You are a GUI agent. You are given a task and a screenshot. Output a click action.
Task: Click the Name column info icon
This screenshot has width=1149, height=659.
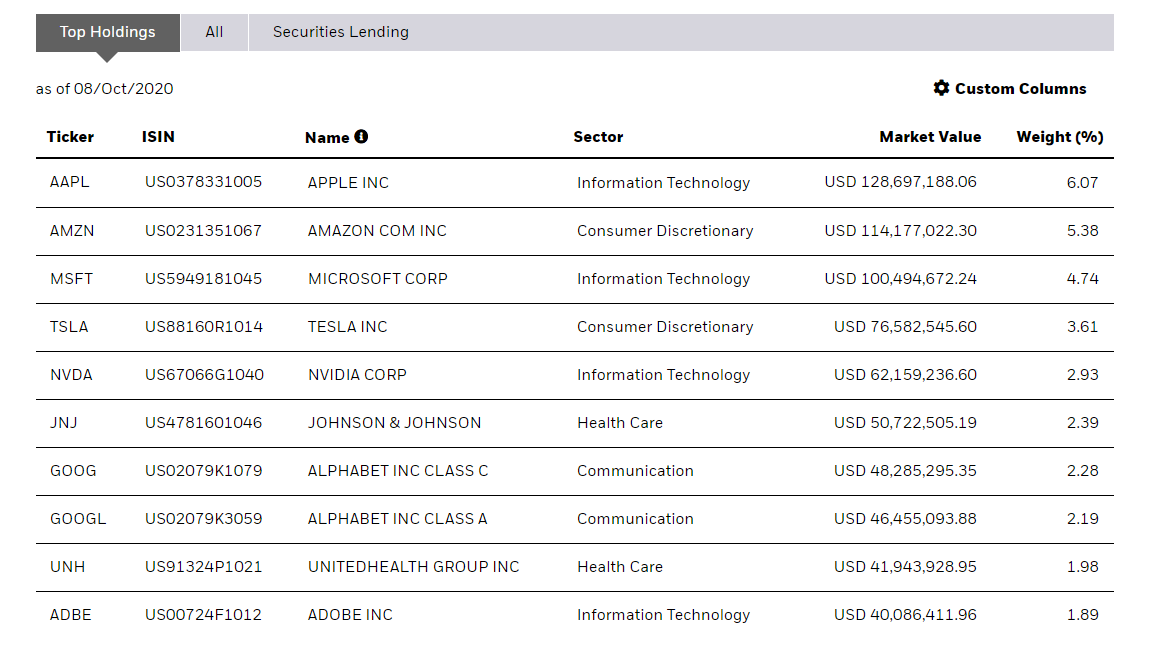click(x=361, y=136)
